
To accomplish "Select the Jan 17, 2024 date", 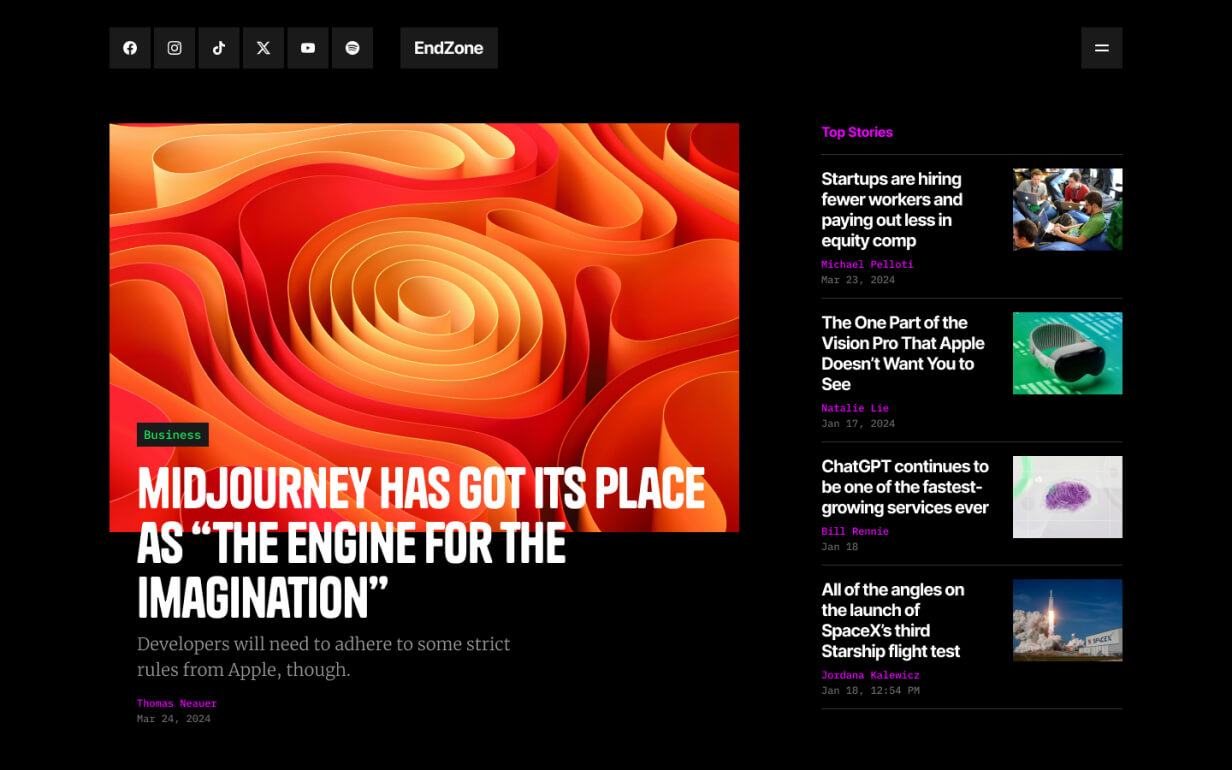I will pos(858,424).
